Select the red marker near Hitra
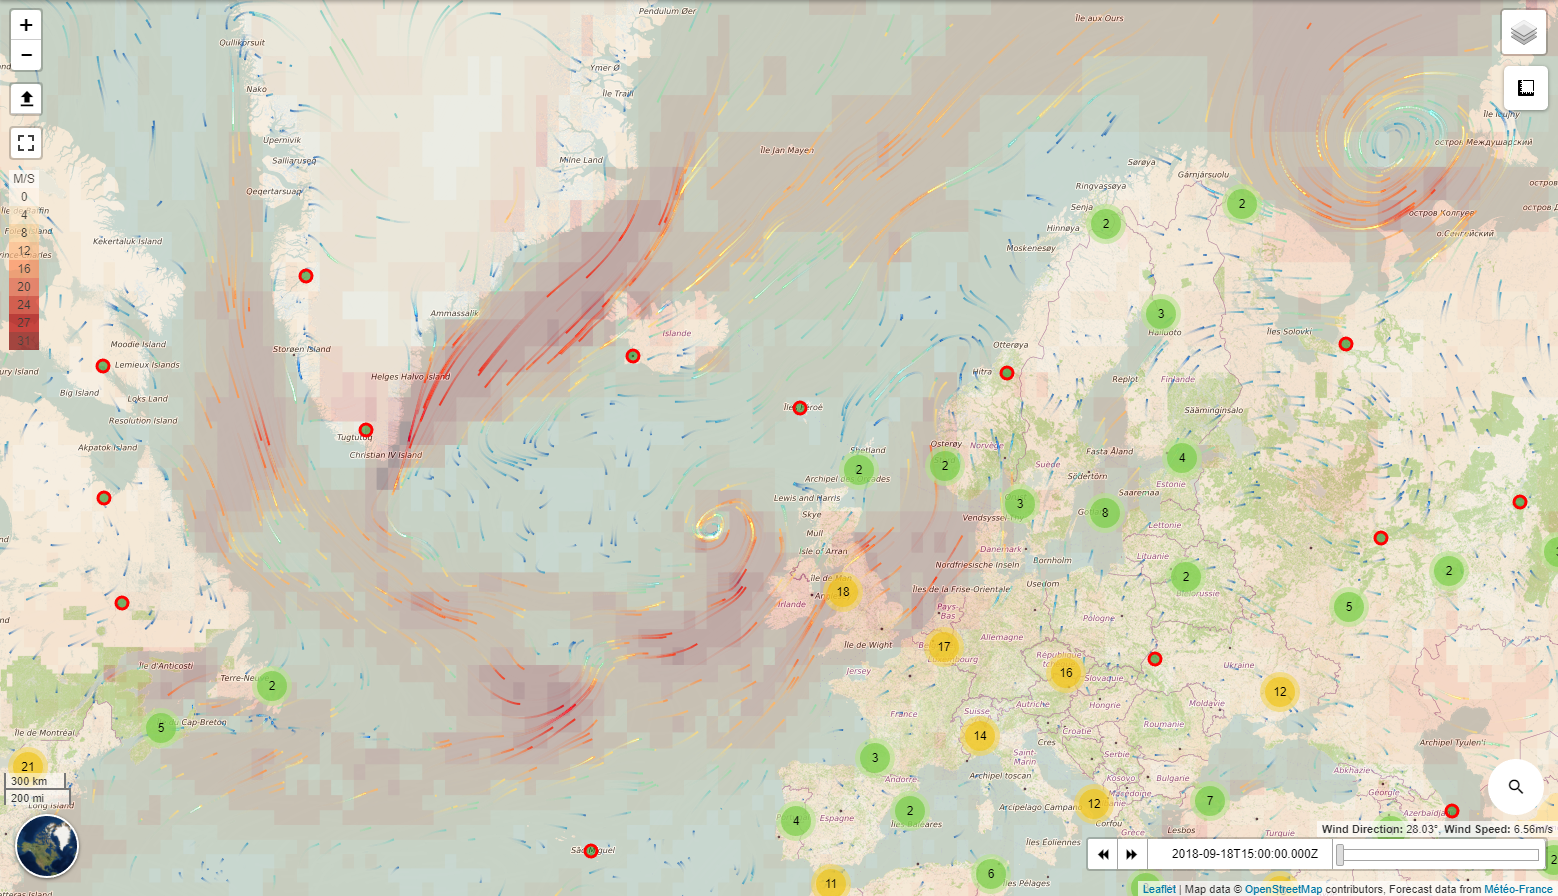The width and height of the screenshot is (1558, 896). pos(1007,373)
